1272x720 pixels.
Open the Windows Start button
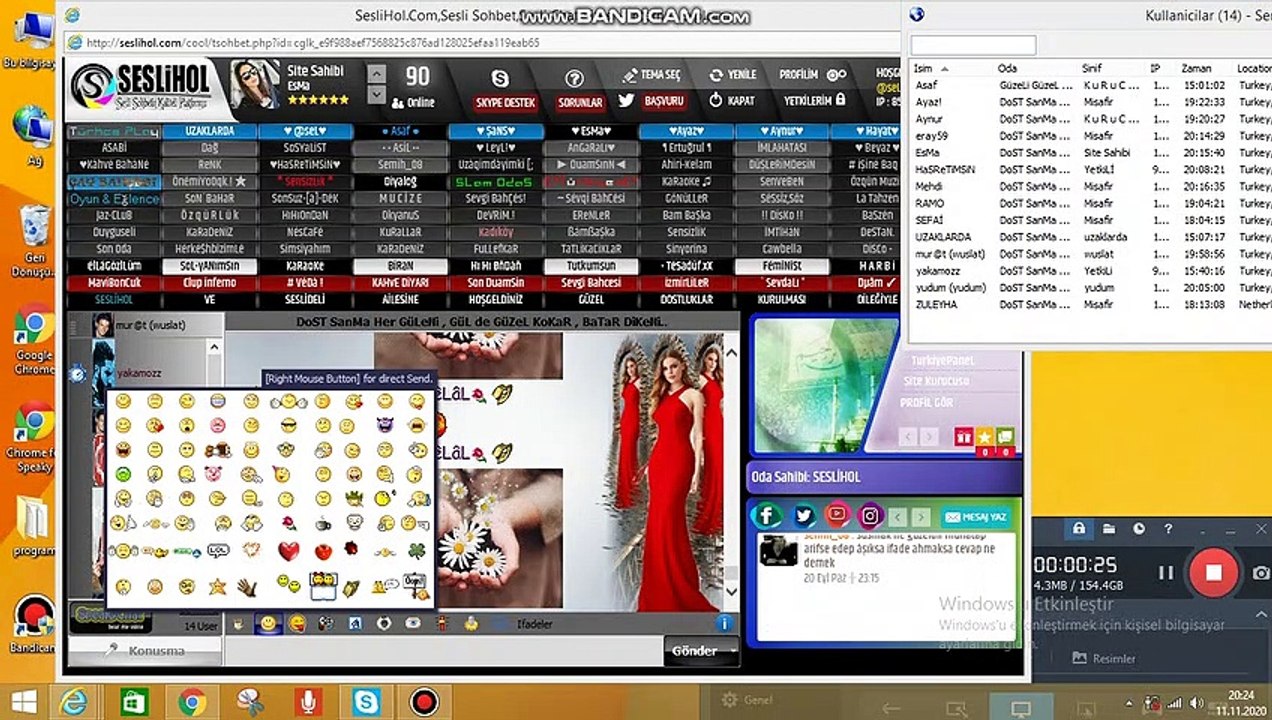pyautogui.click(x=25, y=702)
